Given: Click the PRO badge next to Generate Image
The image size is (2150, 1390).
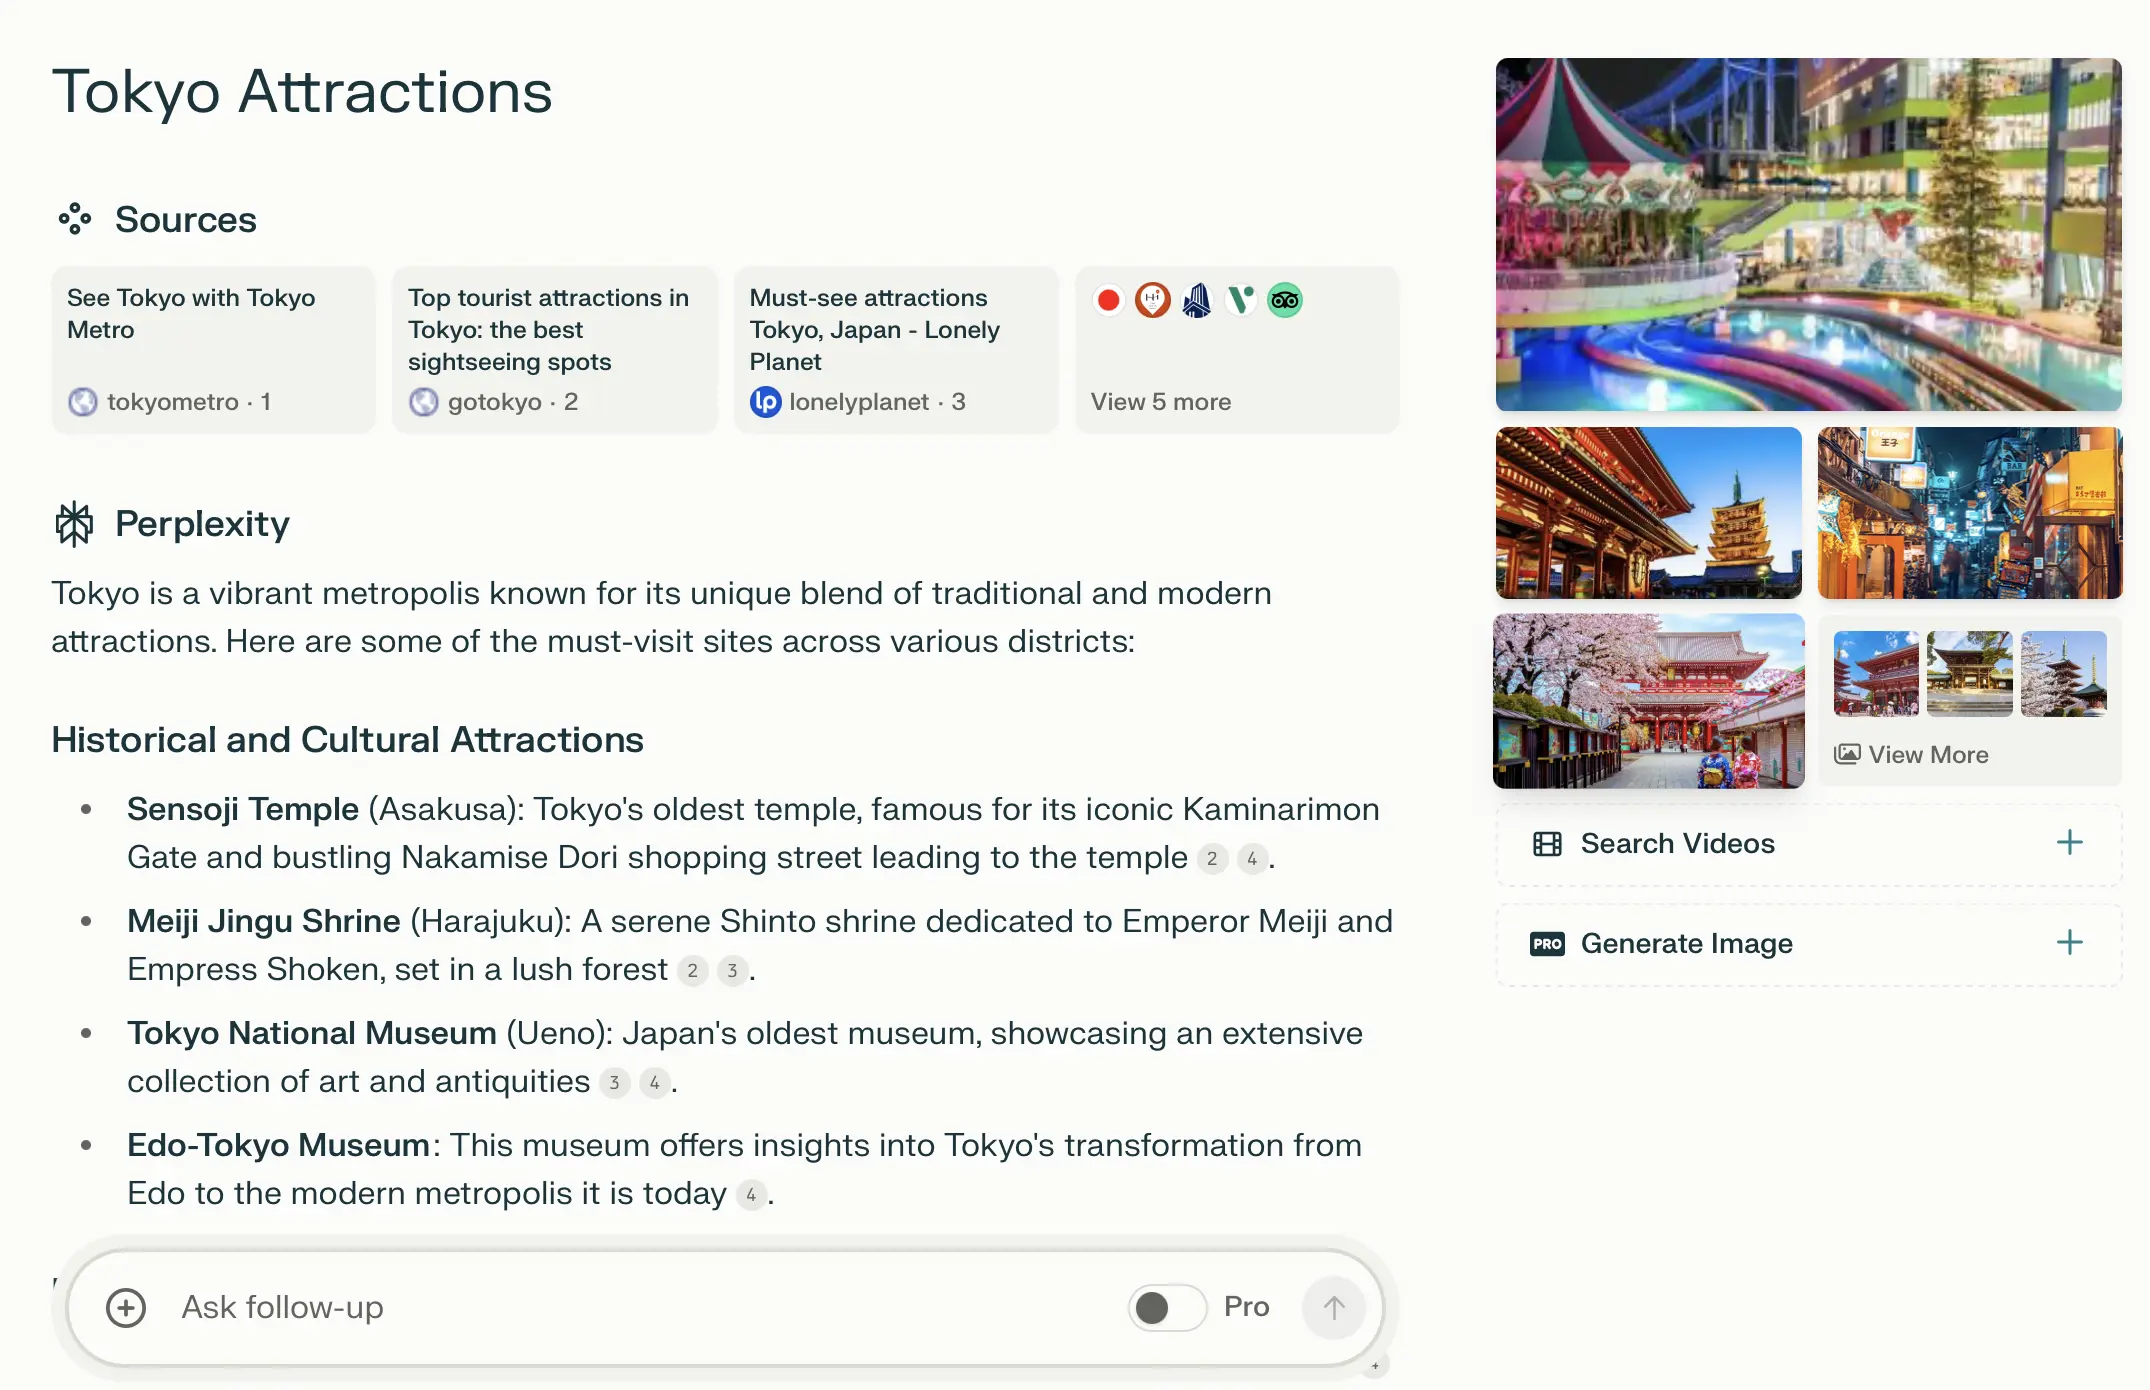Looking at the screenshot, I should [1546, 942].
